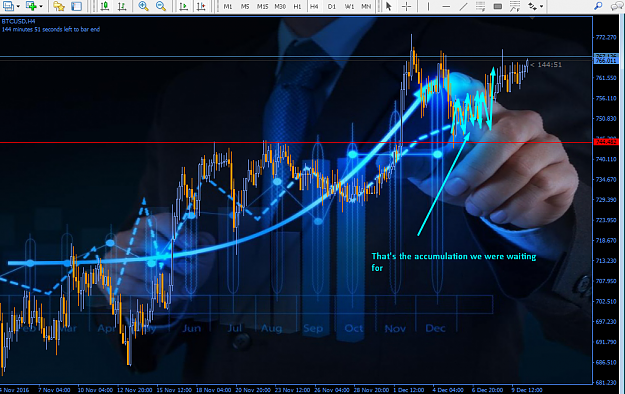Select the W1 timeframe
The height and width of the screenshot is (394, 625).
pos(349,6)
